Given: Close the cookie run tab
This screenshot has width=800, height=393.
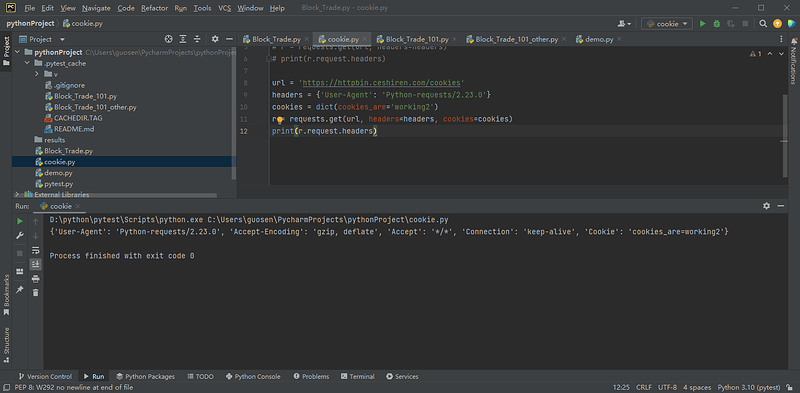Looking at the screenshot, I should 78,206.
